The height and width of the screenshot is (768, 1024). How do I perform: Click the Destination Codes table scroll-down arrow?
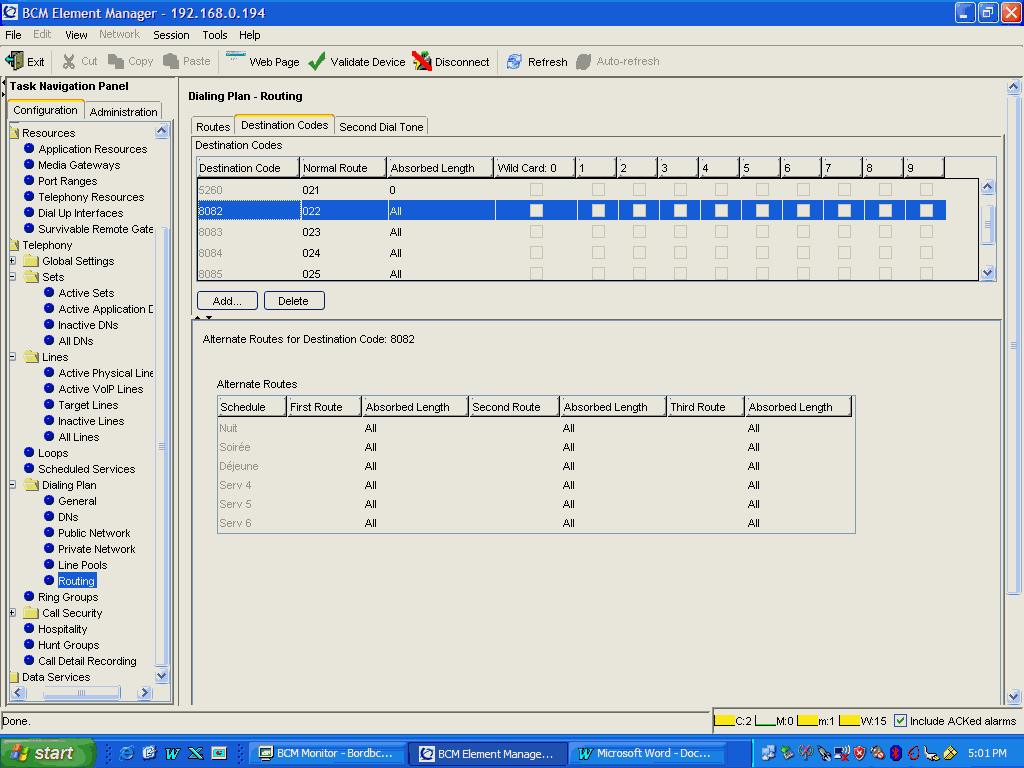point(987,273)
